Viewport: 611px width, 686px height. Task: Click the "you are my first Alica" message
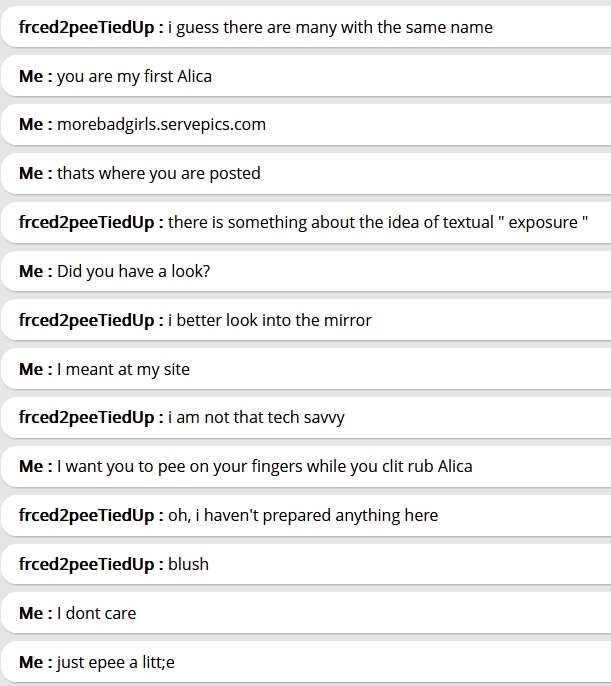click(x=134, y=76)
